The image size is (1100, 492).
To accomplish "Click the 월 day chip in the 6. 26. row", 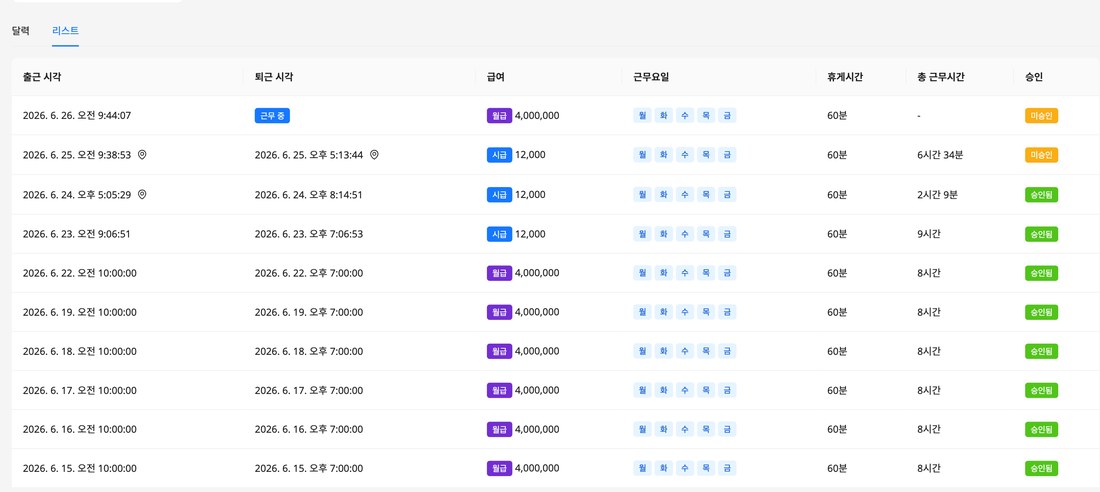I will pos(642,116).
